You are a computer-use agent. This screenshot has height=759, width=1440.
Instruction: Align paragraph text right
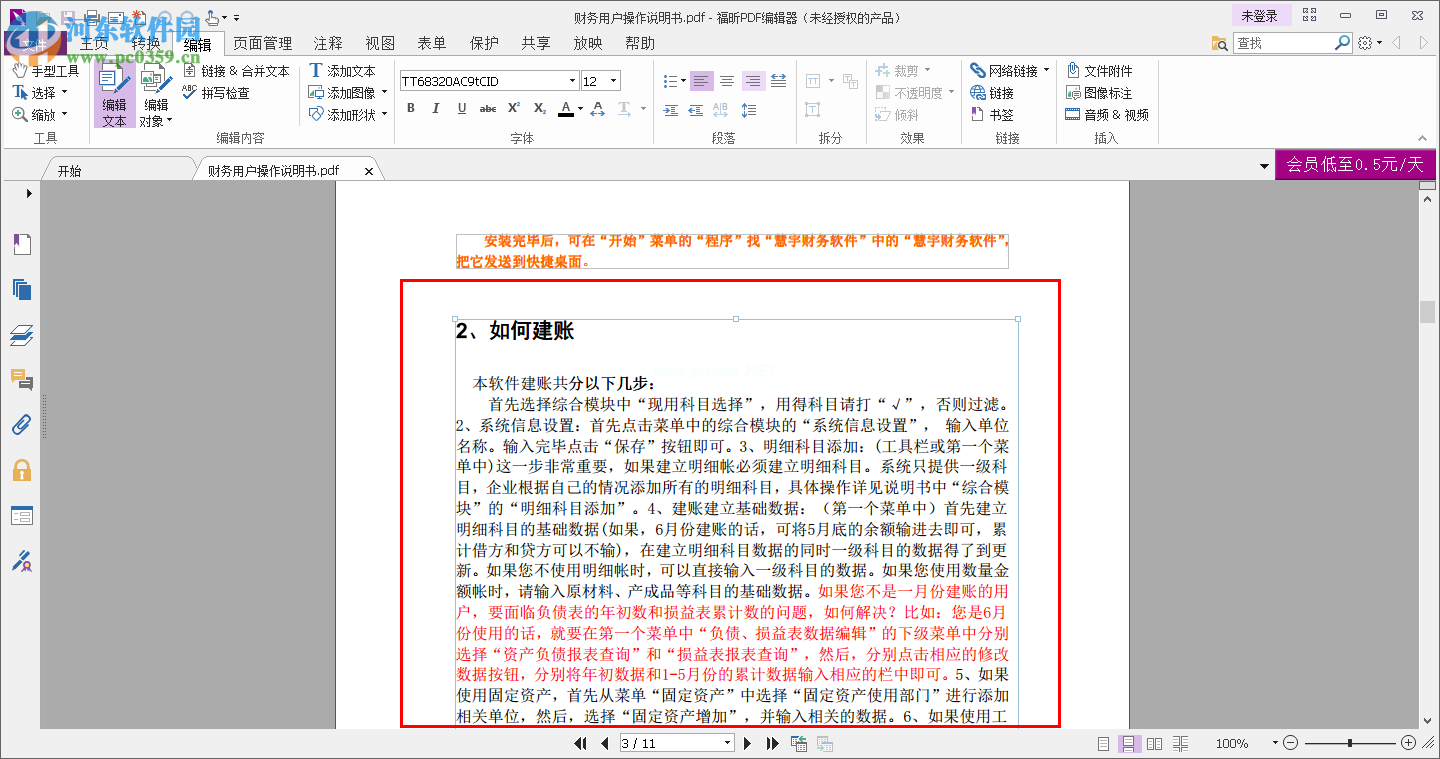[753, 81]
